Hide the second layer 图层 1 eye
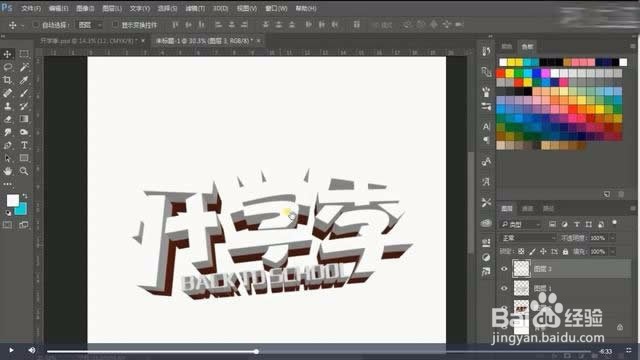 tap(504, 288)
